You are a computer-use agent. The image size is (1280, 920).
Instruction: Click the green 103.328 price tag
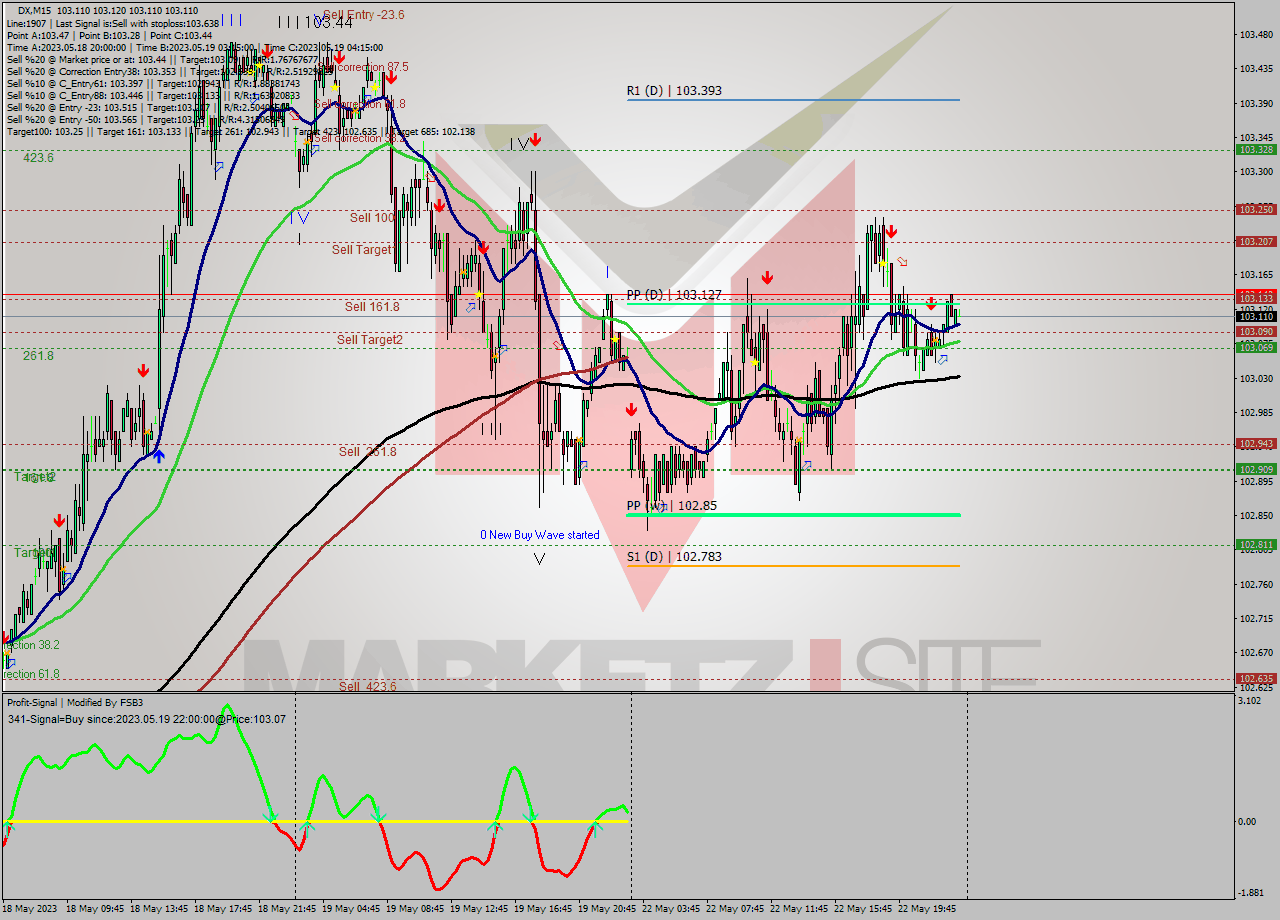[x=1256, y=149]
